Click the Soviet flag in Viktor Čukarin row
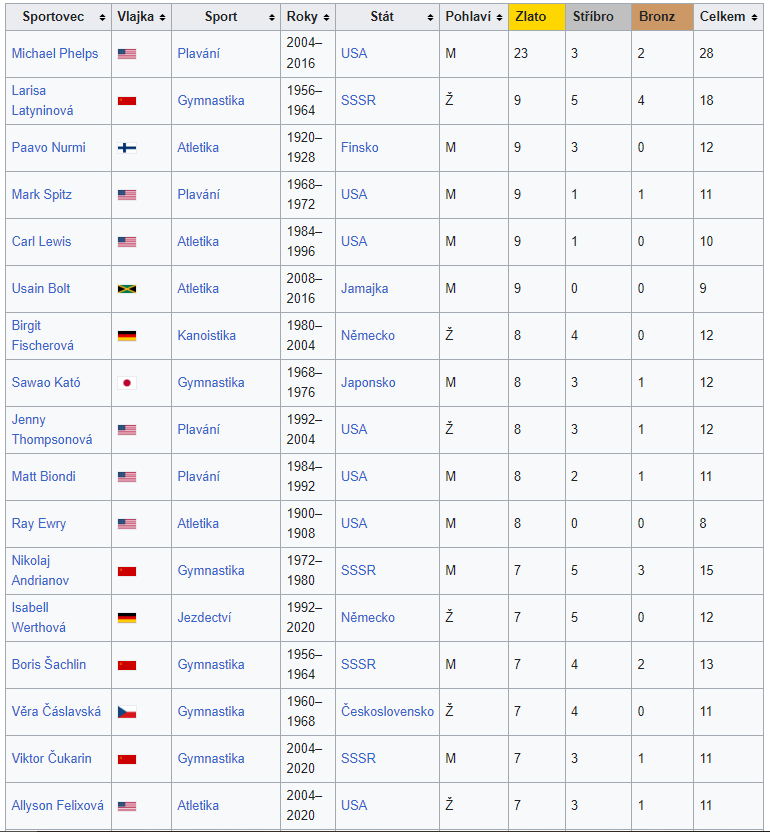This screenshot has height=832, width=770. [x=127, y=759]
